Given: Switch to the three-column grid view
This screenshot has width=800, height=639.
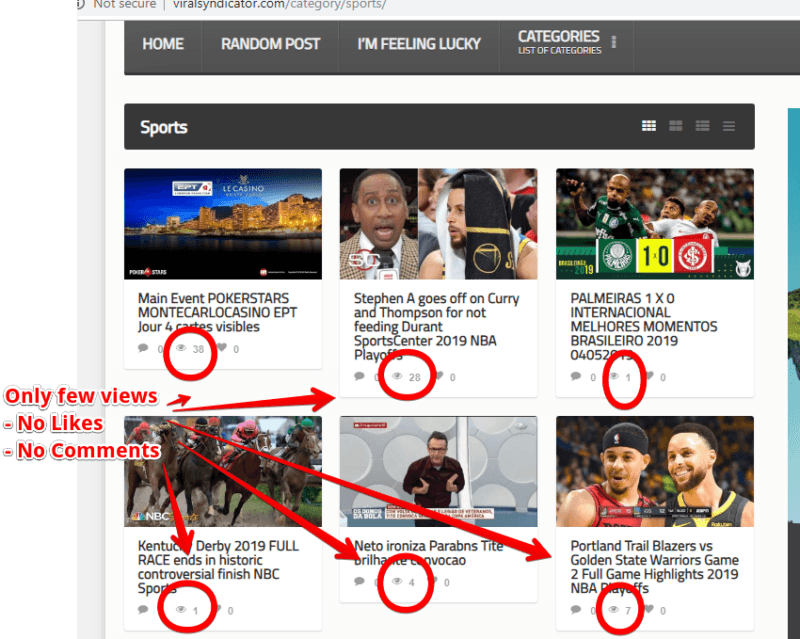Looking at the screenshot, I should click(x=649, y=126).
